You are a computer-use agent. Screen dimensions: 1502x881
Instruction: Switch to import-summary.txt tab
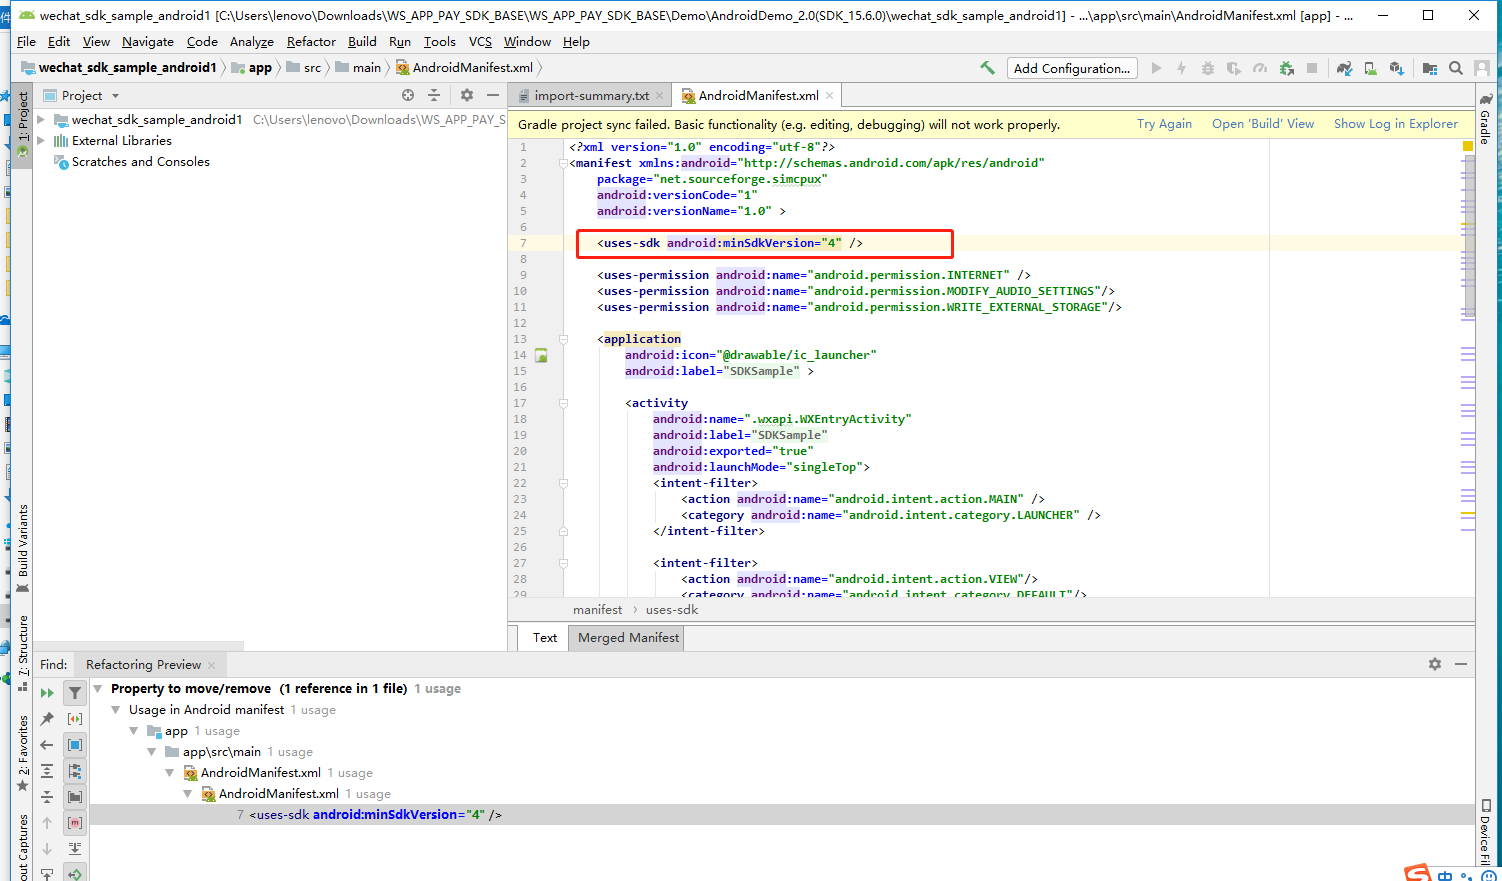point(591,96)
